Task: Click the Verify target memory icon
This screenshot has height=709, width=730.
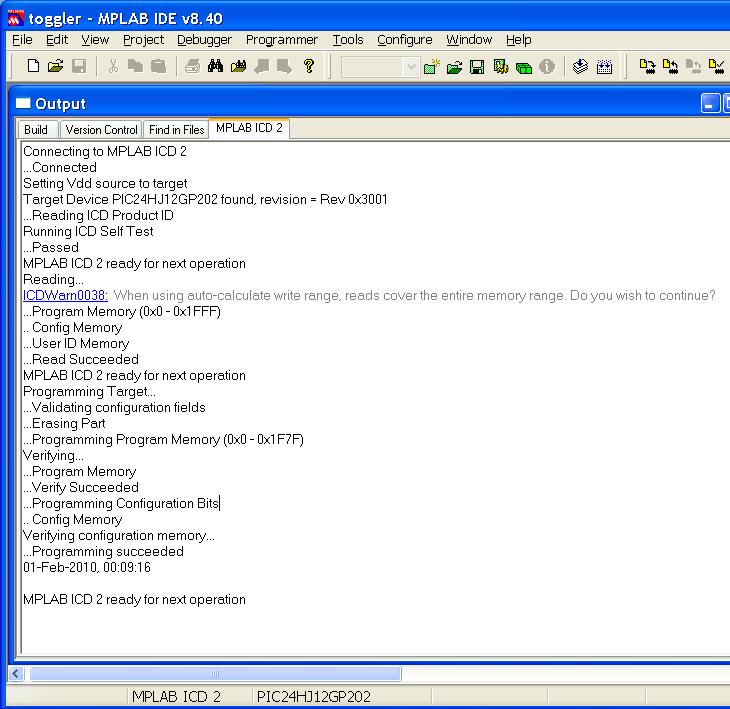Action: [716, 67]
